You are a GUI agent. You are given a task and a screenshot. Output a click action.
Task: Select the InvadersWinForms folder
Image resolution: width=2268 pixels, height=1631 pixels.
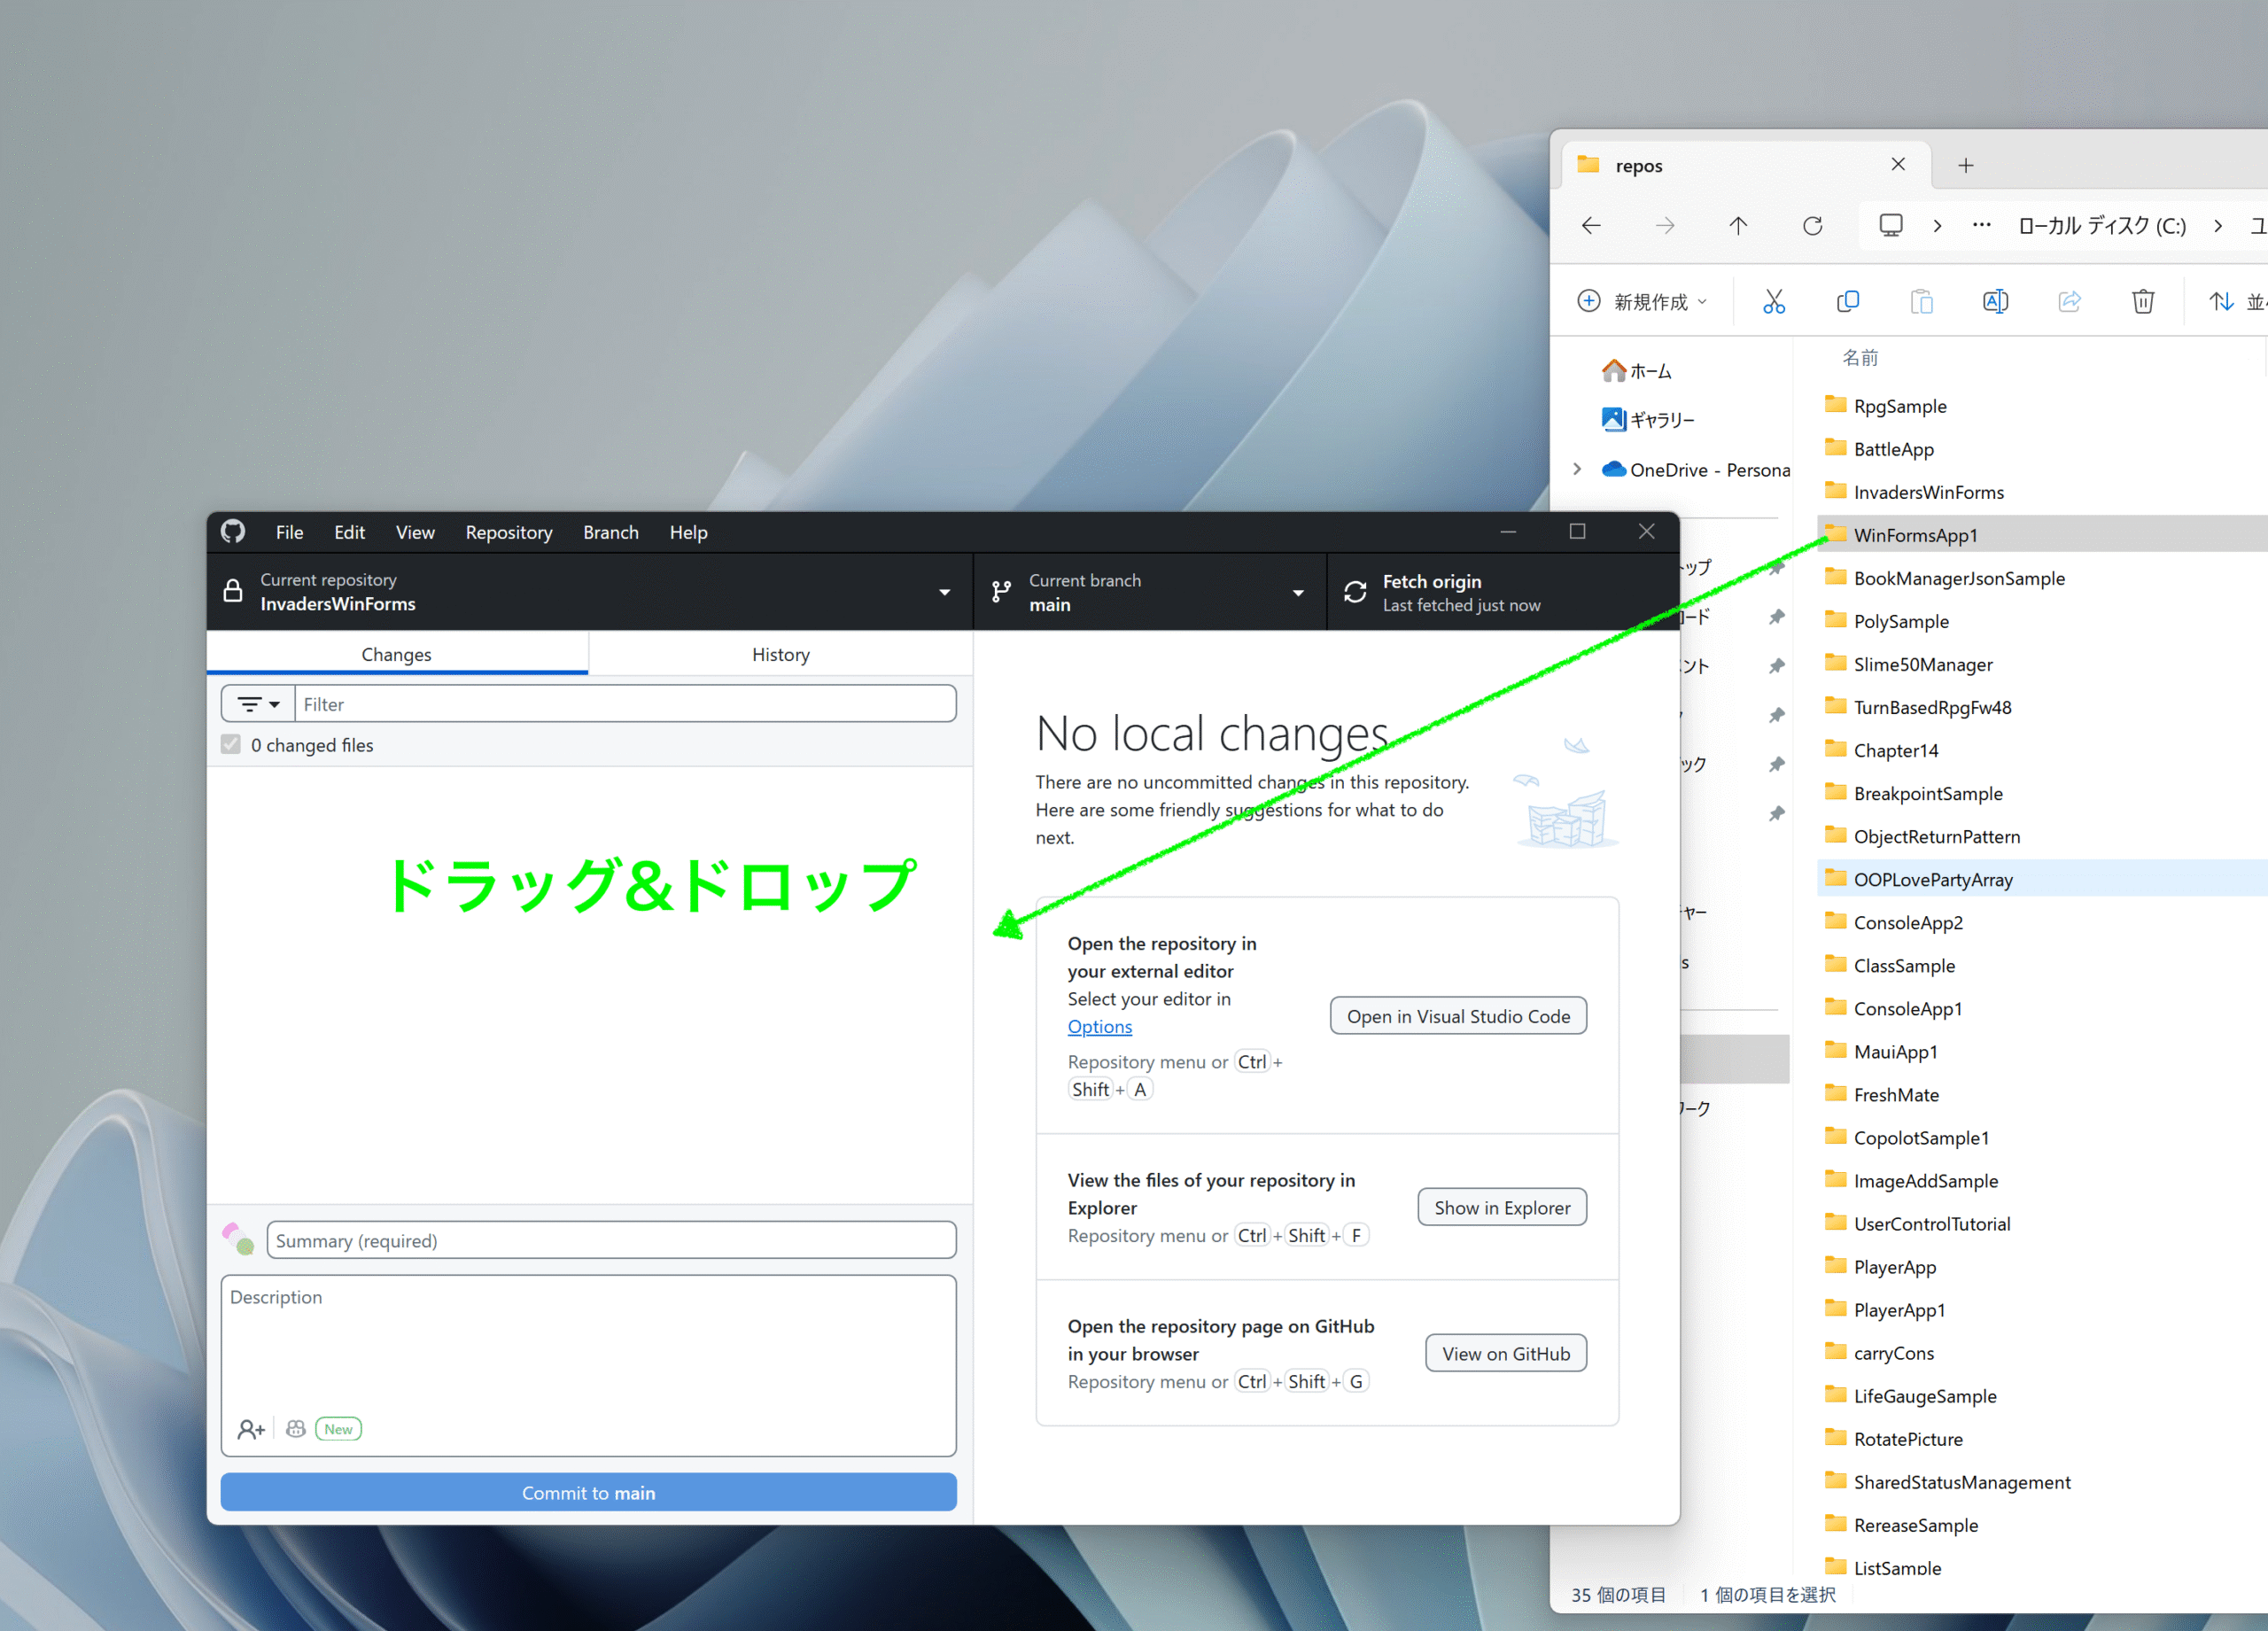(1928, 492)
